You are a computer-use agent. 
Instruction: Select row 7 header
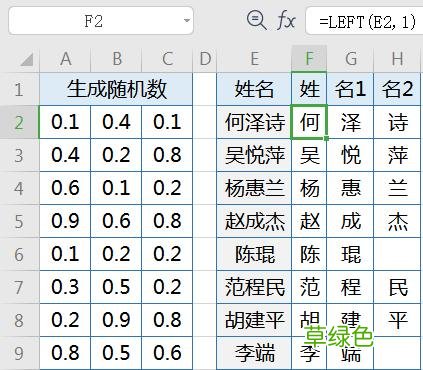click(x=19, y=287)
